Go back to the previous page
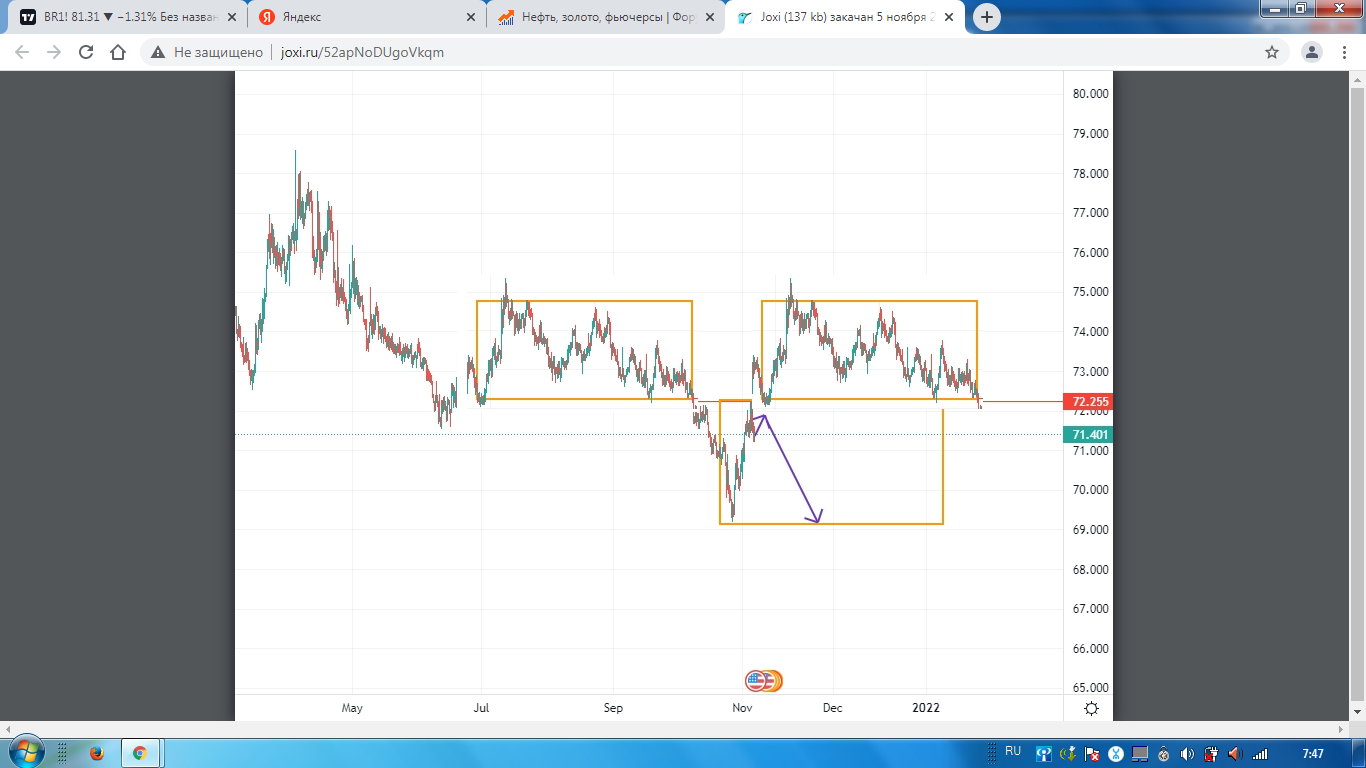The height and width of the screenshot is (768, 1366). (x=22, y=52)
